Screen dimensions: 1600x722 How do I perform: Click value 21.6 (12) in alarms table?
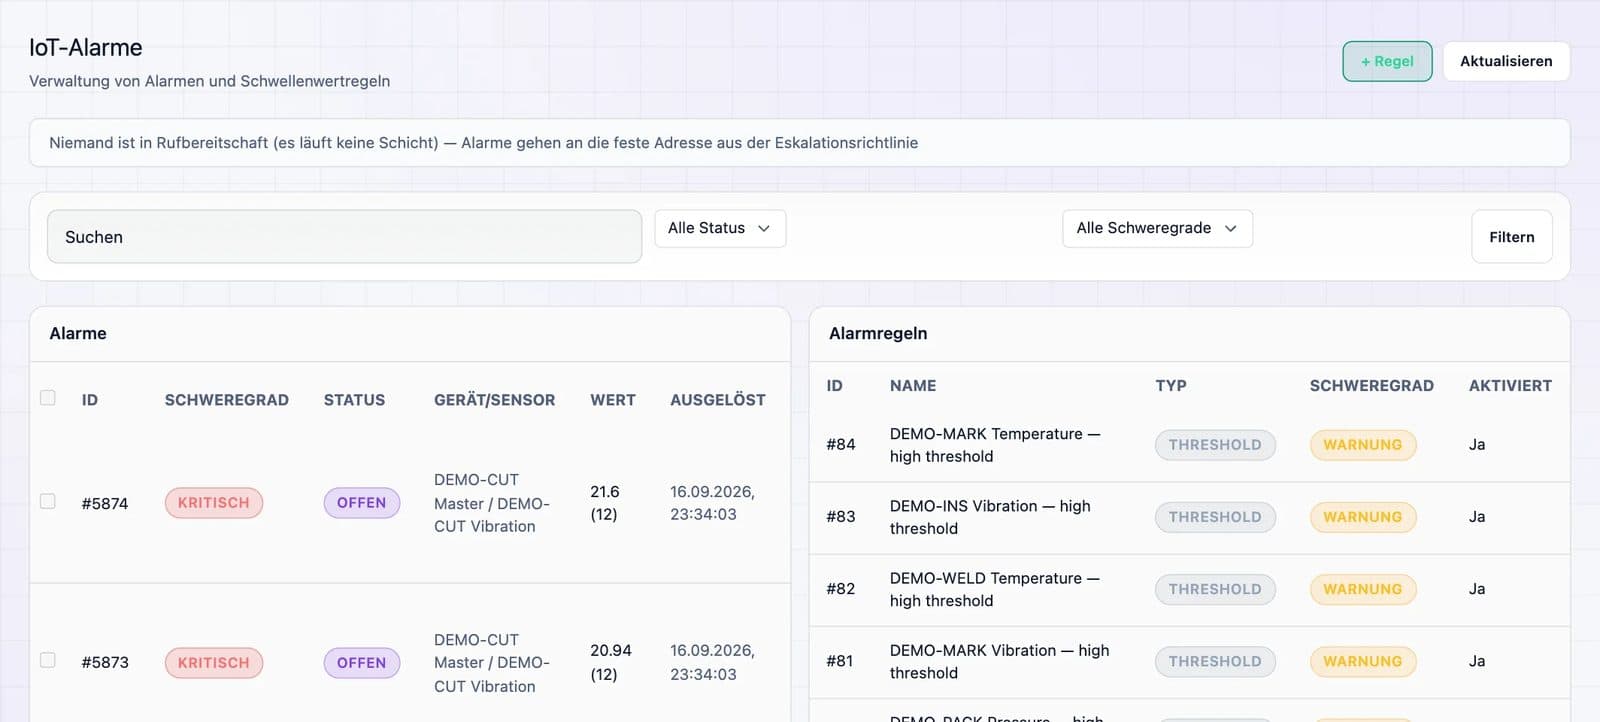605,503
